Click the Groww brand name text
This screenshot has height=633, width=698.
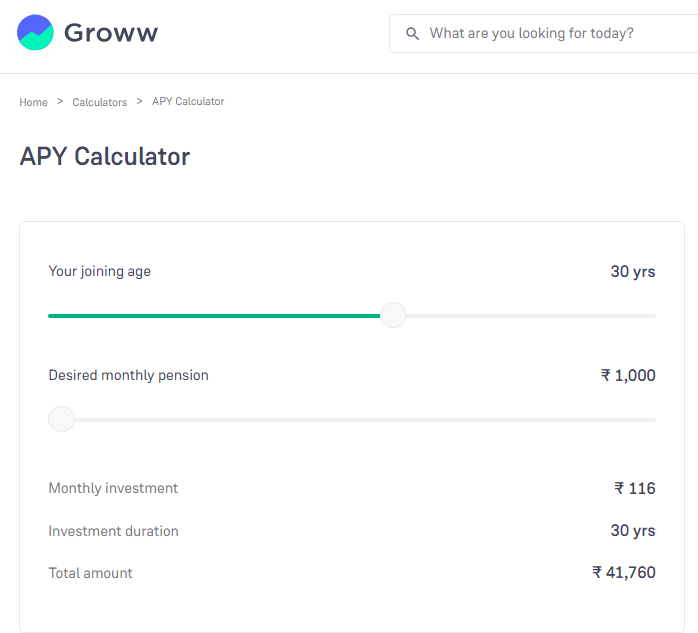(111, 33)
